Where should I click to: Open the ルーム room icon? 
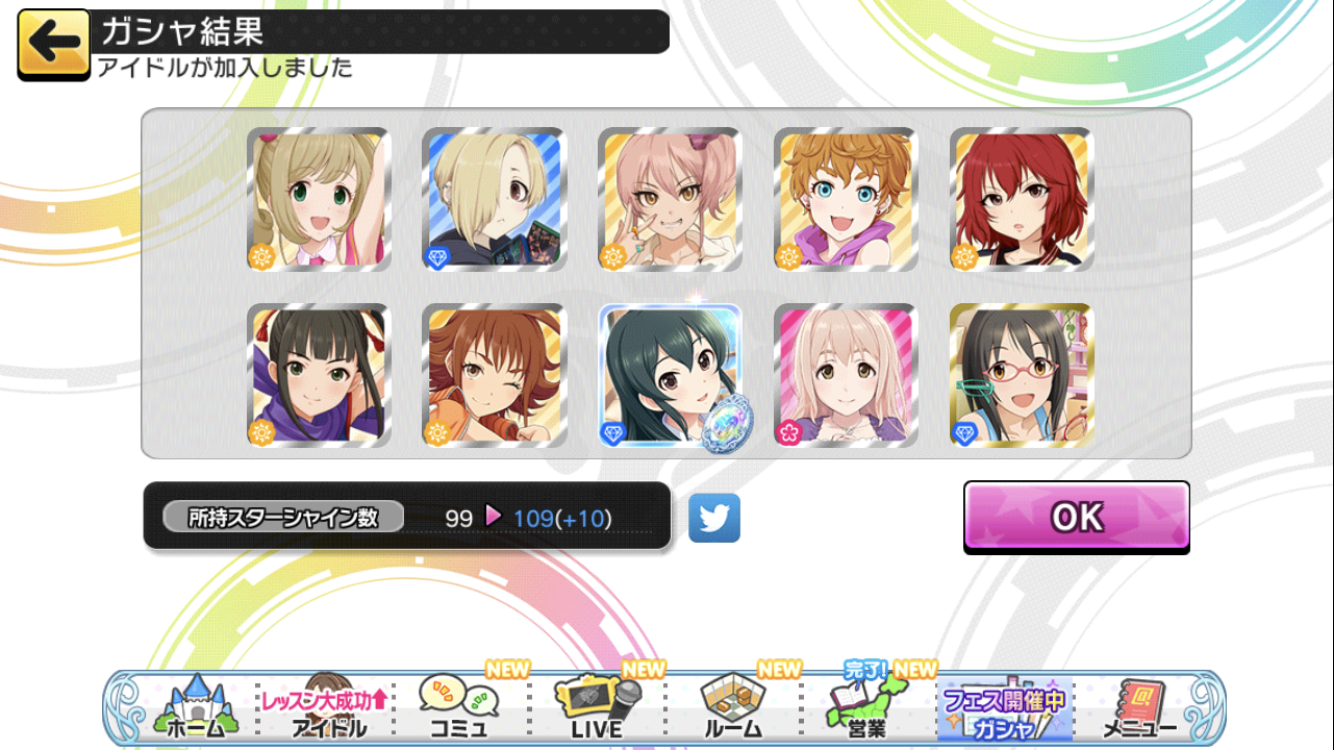pos(733,706)
